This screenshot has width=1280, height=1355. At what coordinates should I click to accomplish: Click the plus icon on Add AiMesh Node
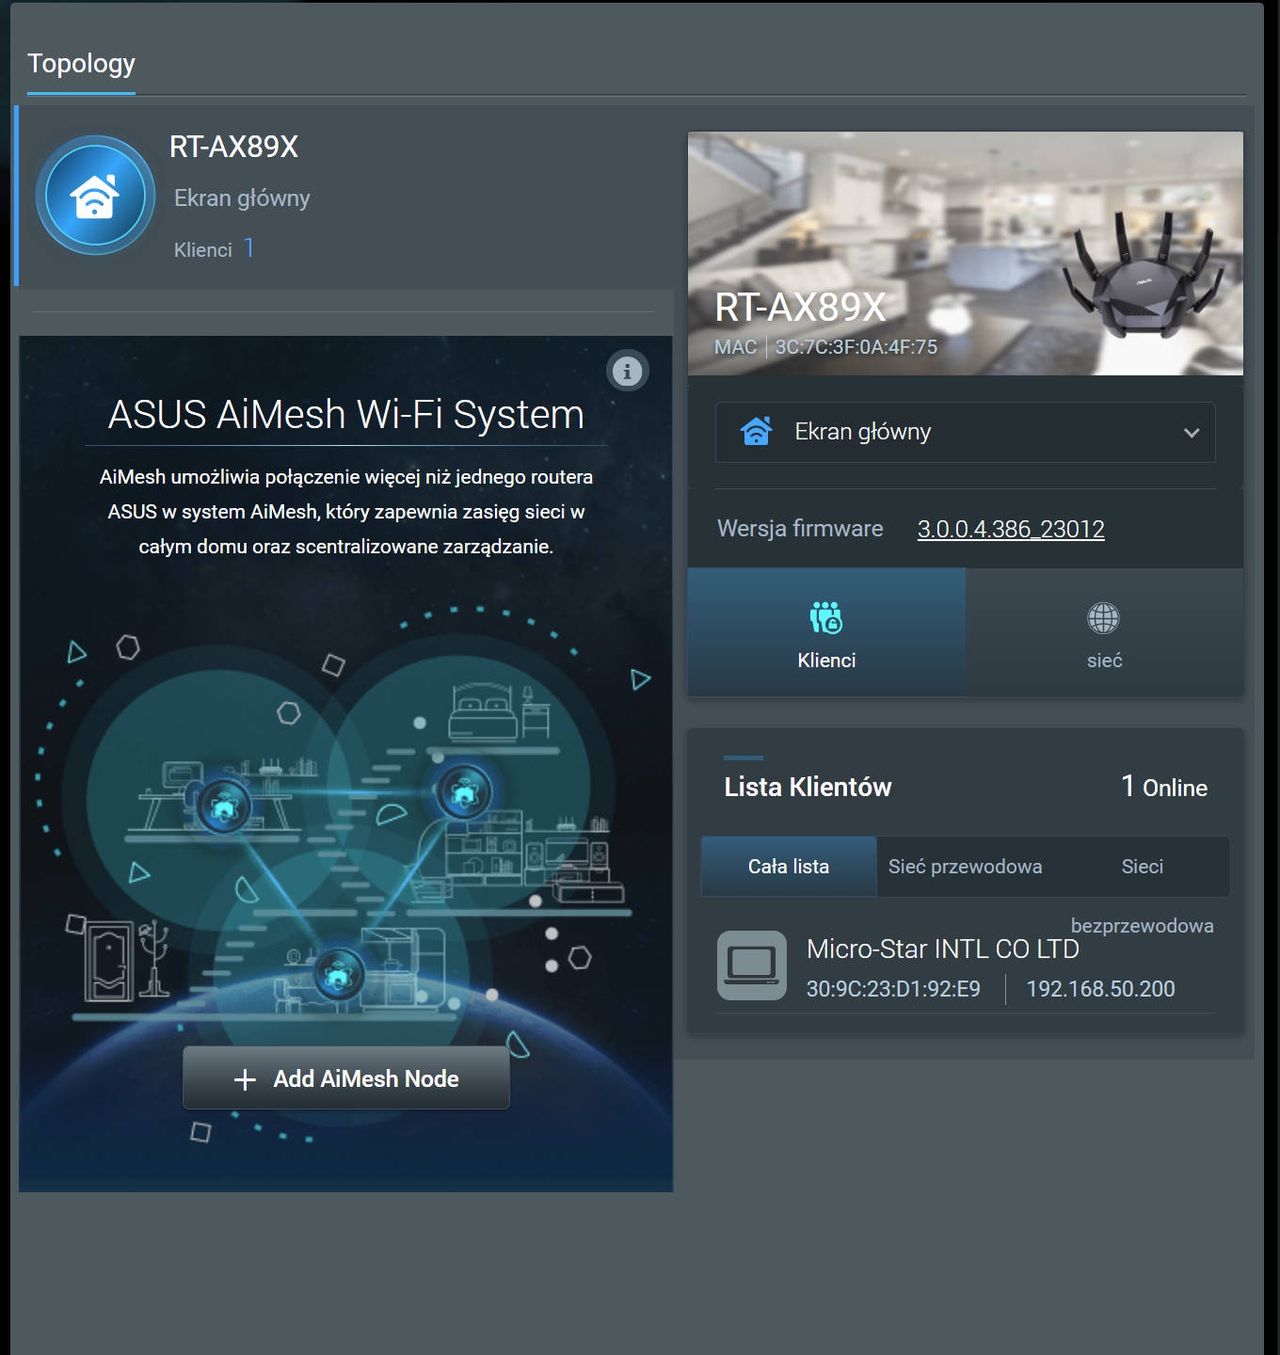click(x=245, y=1079)
